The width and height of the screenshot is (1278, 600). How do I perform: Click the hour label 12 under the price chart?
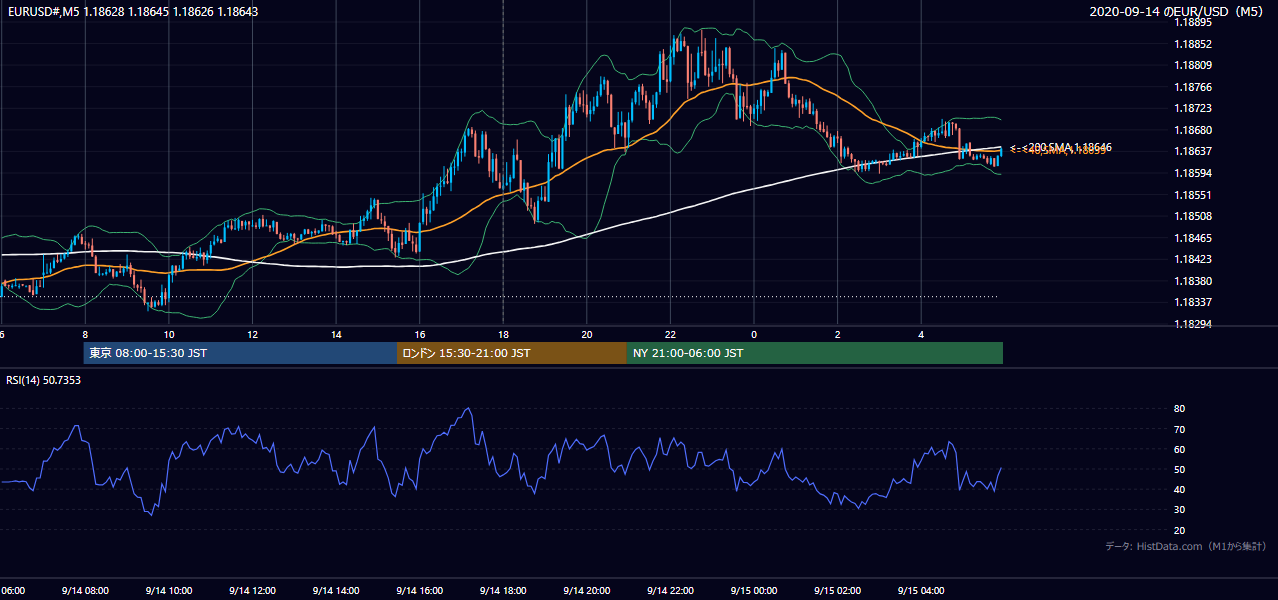pyautogui.click(x=252, y=335)
